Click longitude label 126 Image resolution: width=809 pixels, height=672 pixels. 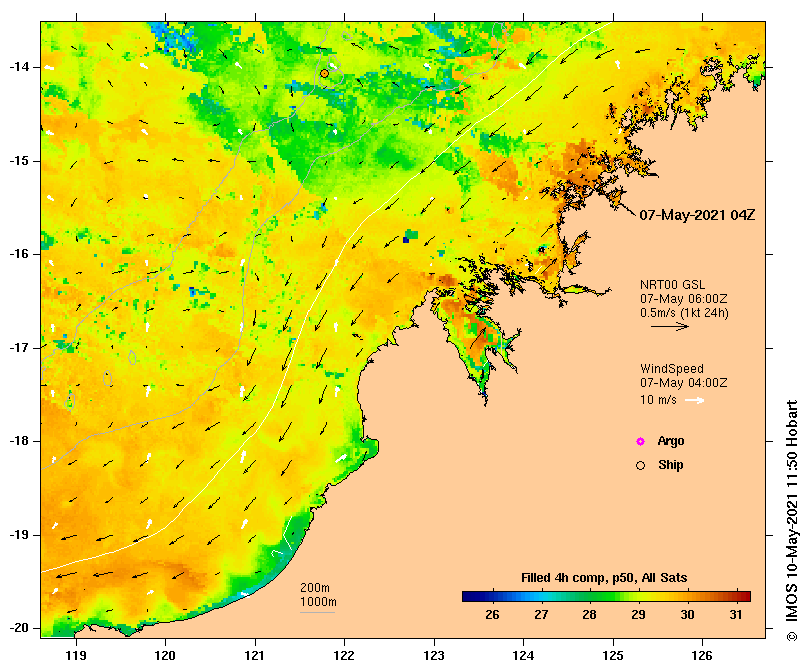702,656
